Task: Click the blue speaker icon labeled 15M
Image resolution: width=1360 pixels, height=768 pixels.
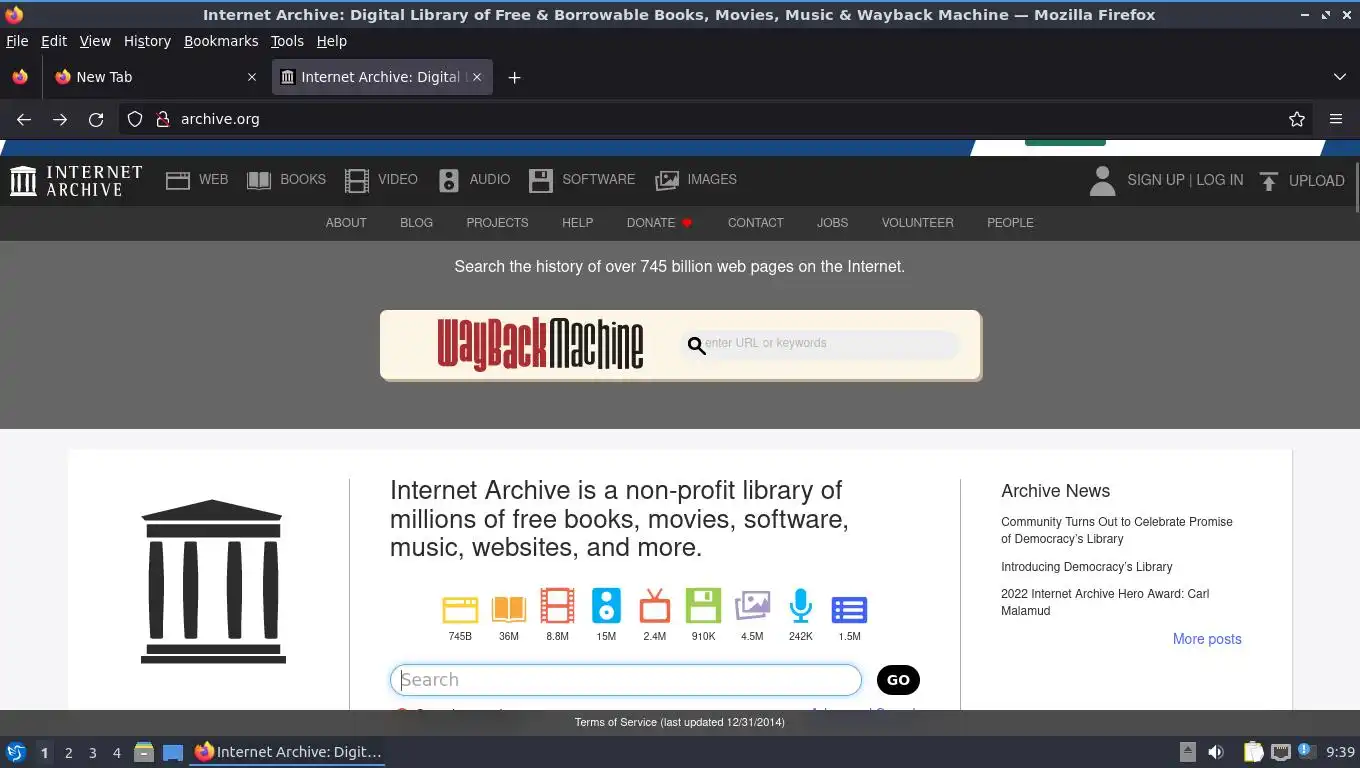Action: tap(606, 606)
